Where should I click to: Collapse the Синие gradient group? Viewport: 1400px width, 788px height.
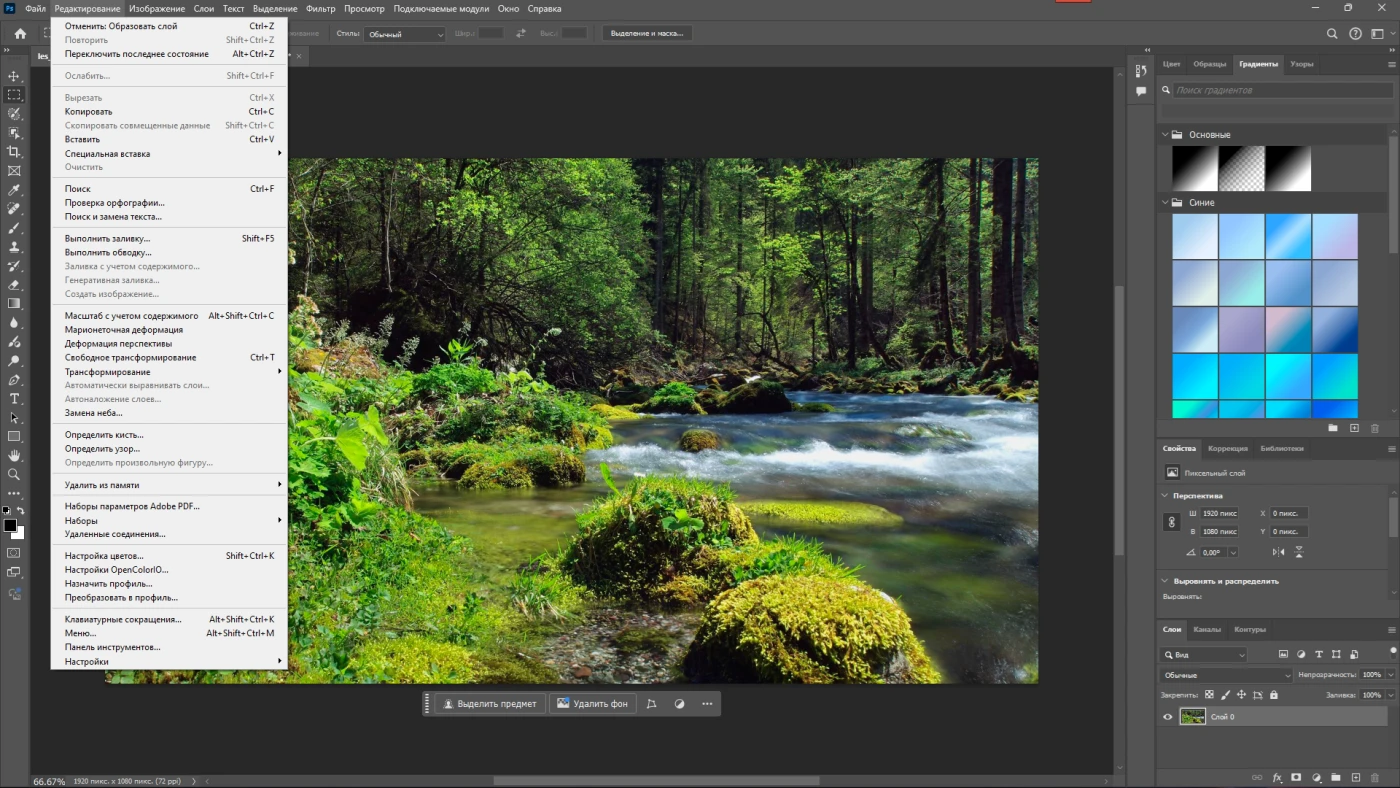(1165, 203)
